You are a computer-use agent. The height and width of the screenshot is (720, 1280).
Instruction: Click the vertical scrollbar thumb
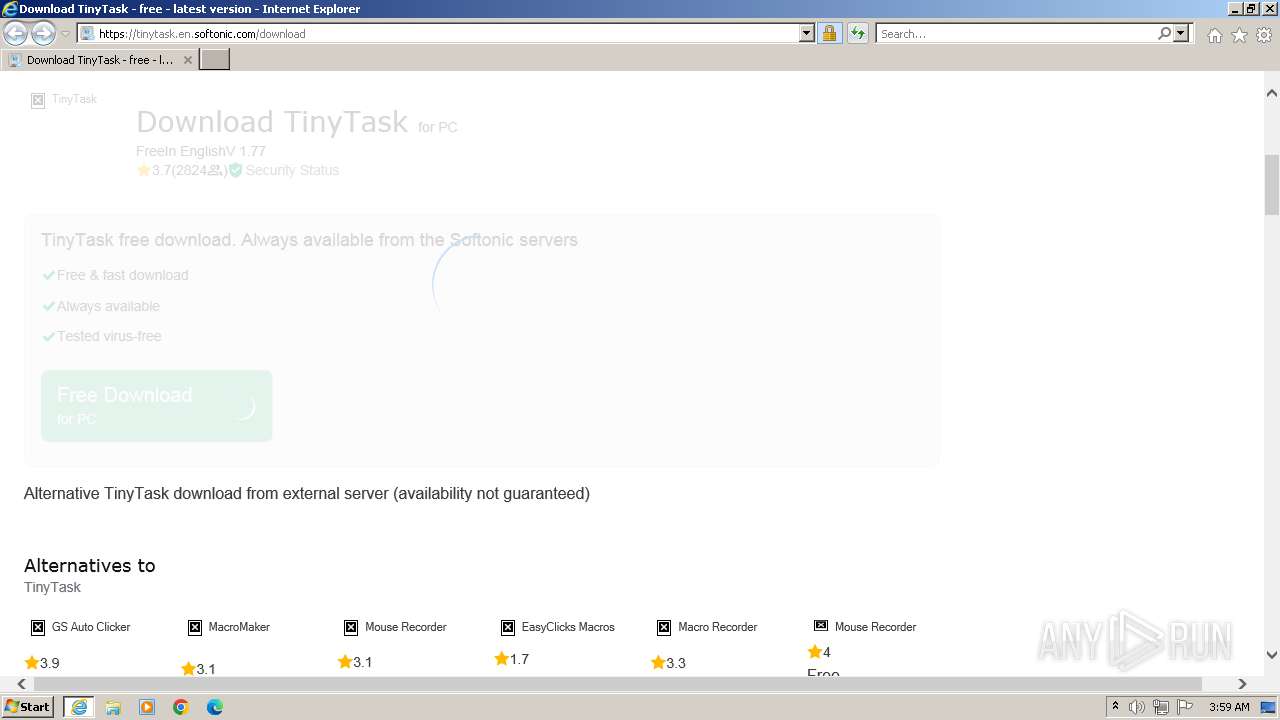tap(1272, 185)
